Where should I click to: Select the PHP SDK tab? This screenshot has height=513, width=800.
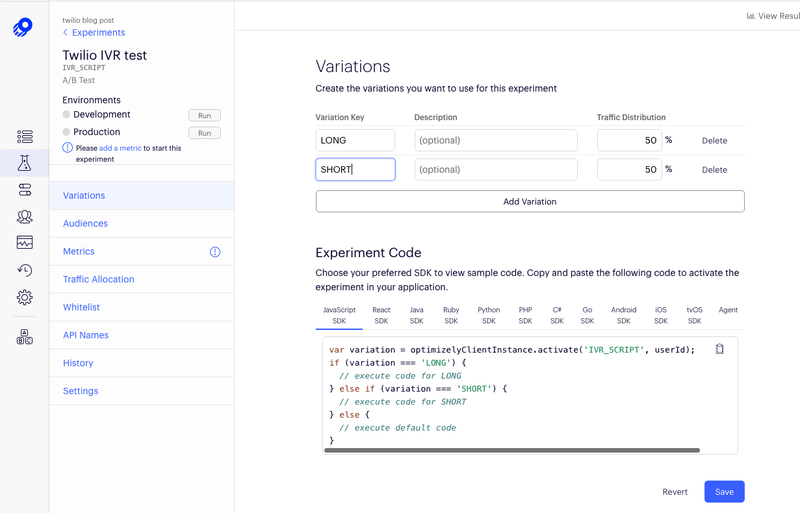click(526, 315)
